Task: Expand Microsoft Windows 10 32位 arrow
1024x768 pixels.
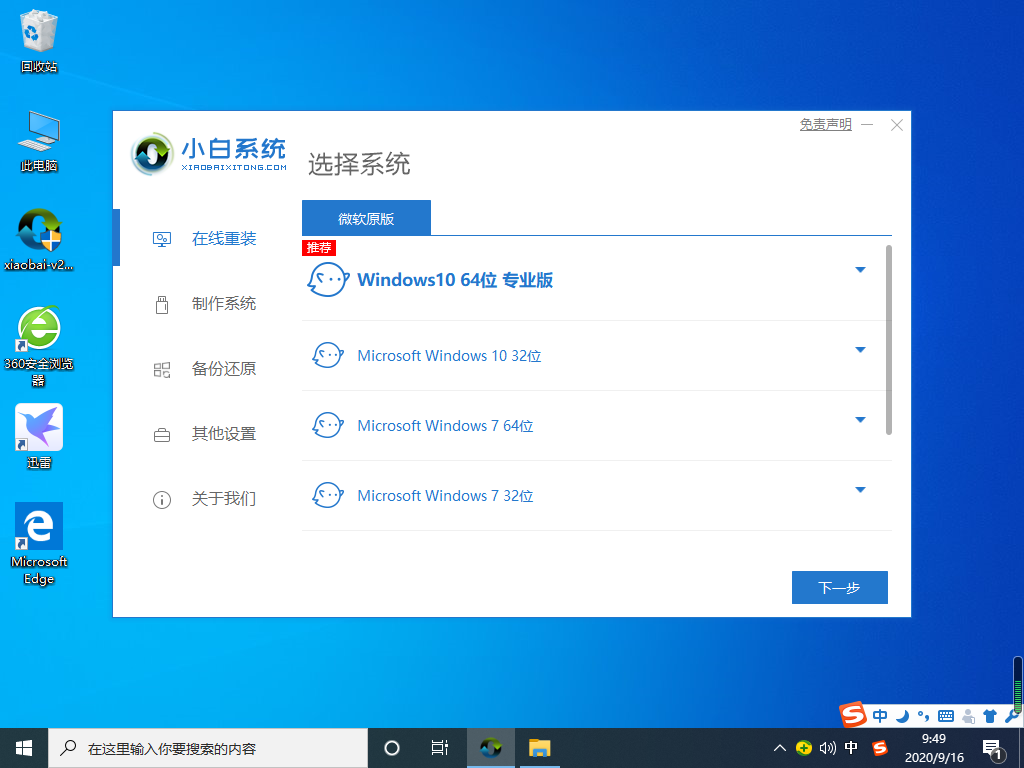Action: (860, 350)
